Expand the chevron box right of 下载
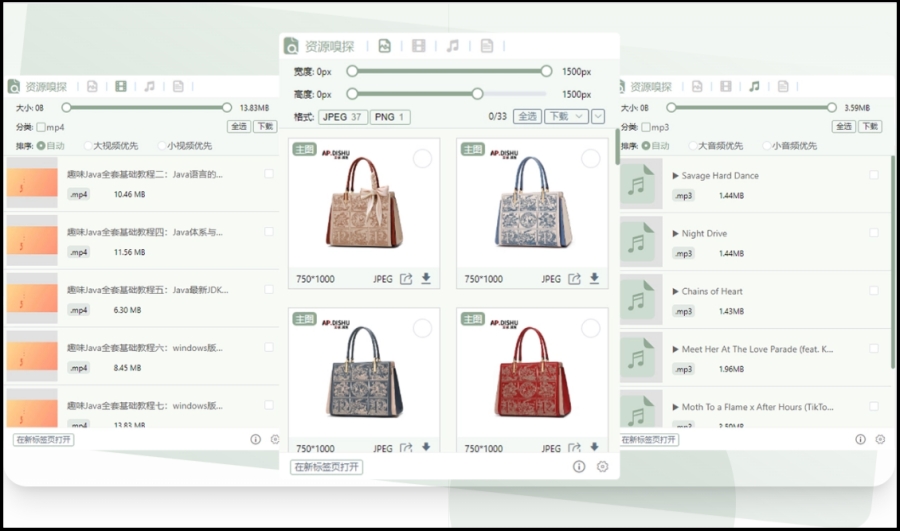This screenshot has height=531, width=900. (x=598, y=117)
